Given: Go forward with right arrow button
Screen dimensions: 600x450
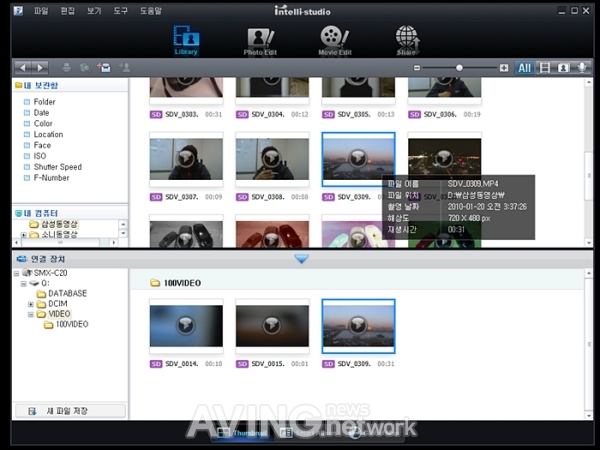Looking at the screenshot, I should 40,68.
